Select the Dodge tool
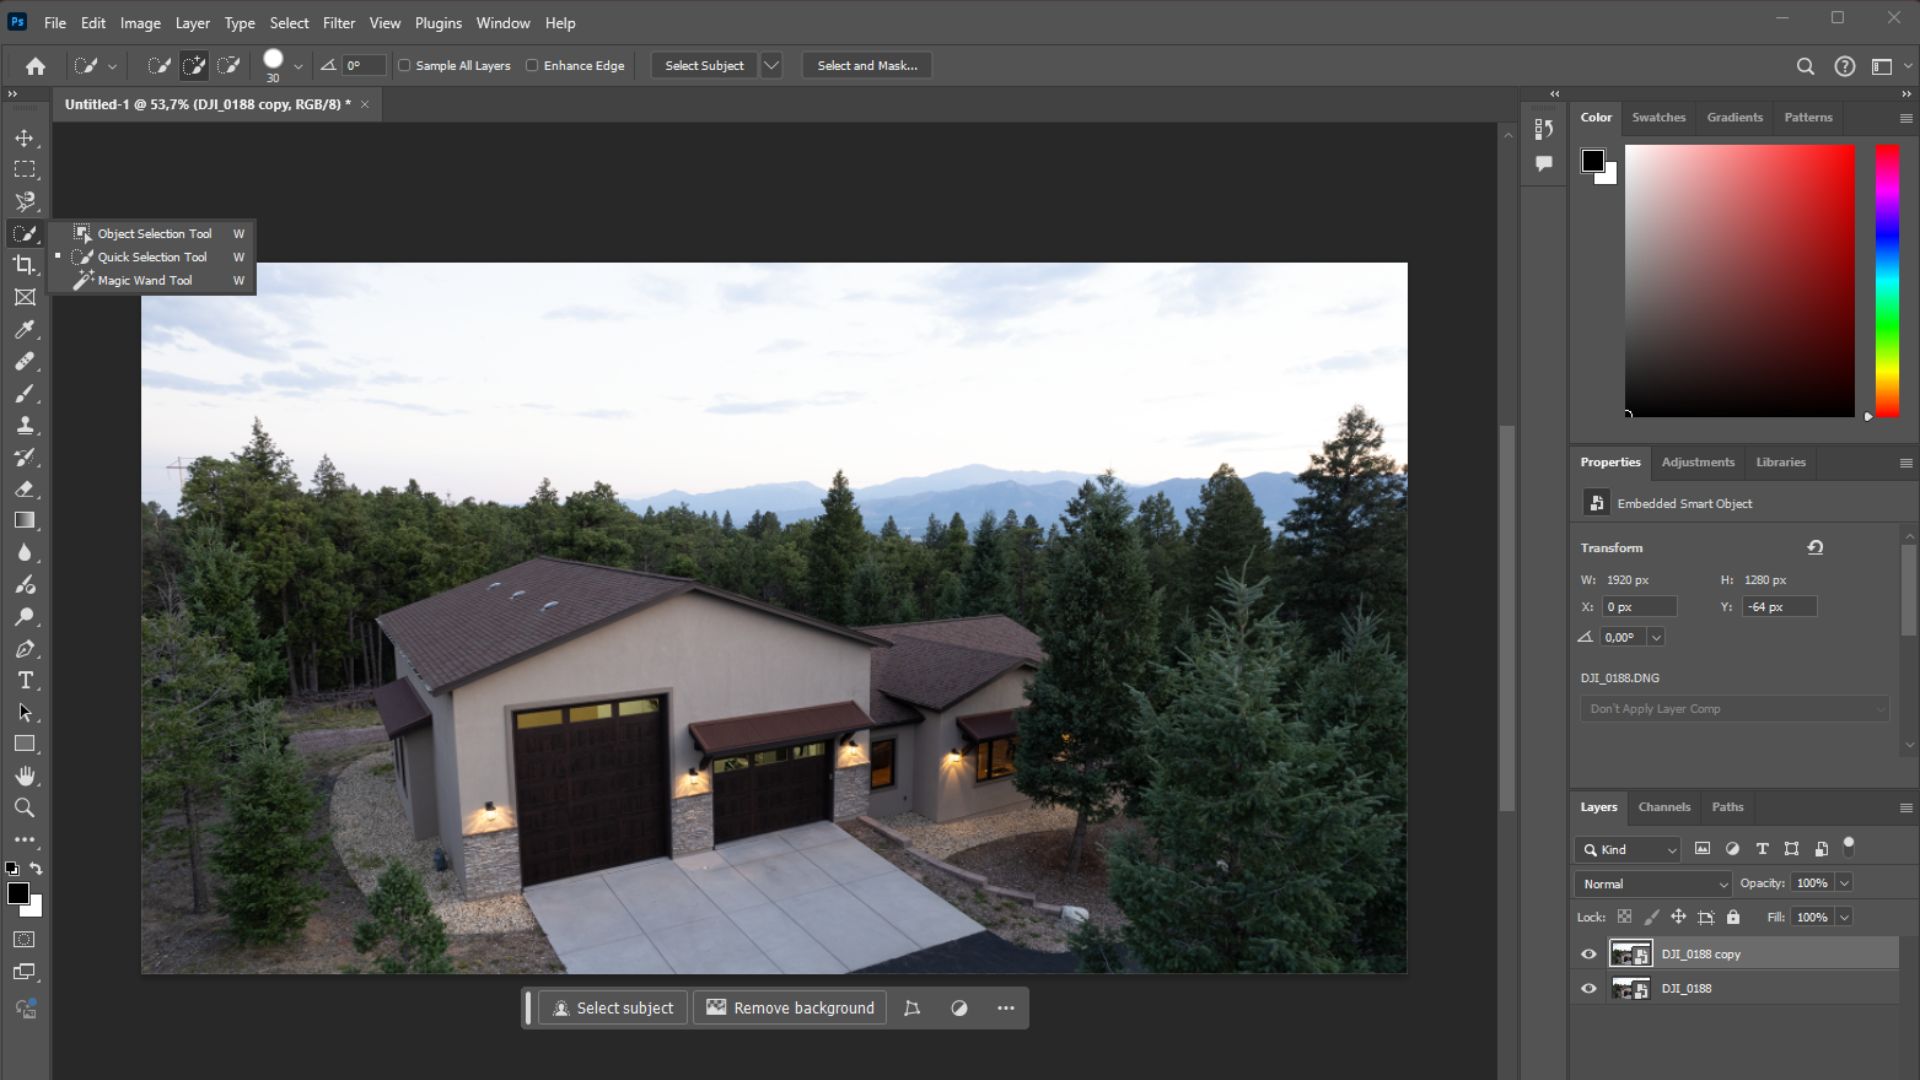Image resolution: width=1920 pixels, height=1080 pixels. coord(25,616)
